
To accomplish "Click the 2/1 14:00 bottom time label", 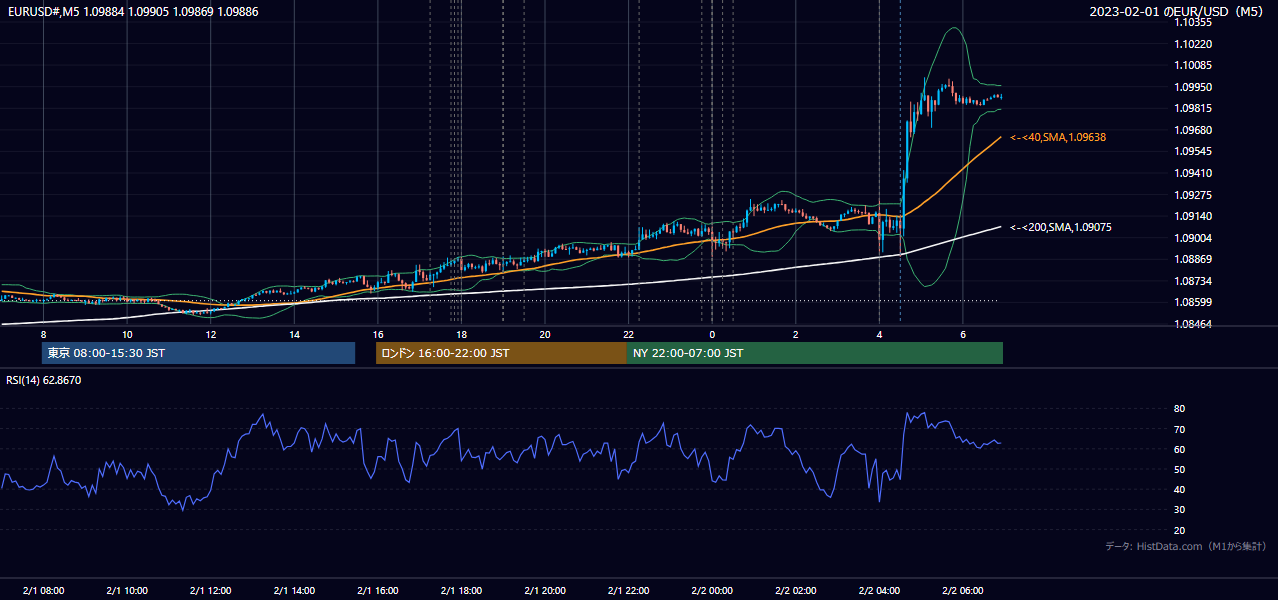I will (x=294, y=591).
